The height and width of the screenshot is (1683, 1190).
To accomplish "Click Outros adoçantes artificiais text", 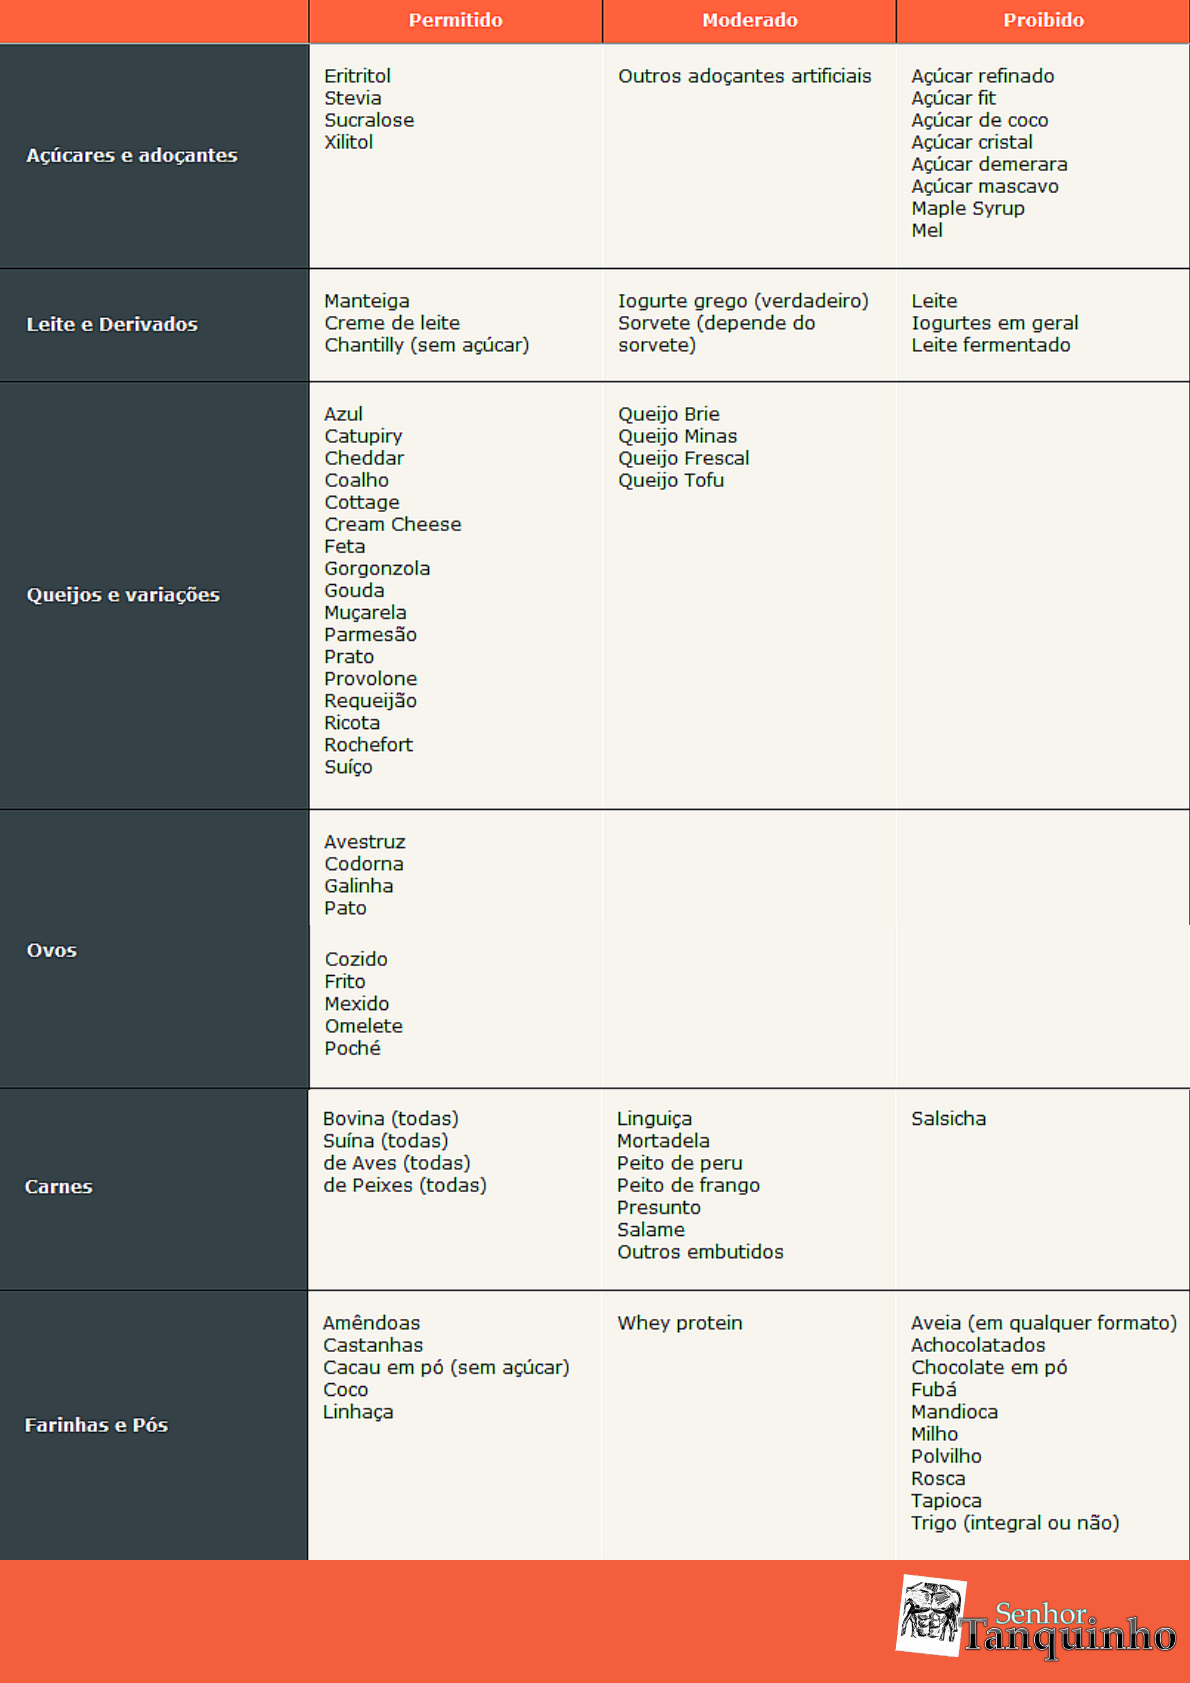I will click(x=744, y=76).
